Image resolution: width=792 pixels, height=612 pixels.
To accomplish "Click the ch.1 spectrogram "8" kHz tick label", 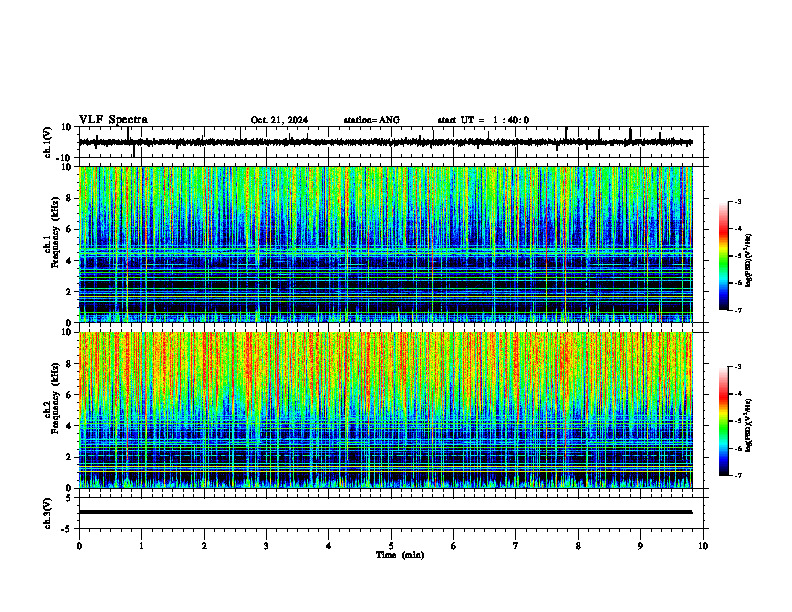I will click(x=69, y=198).
